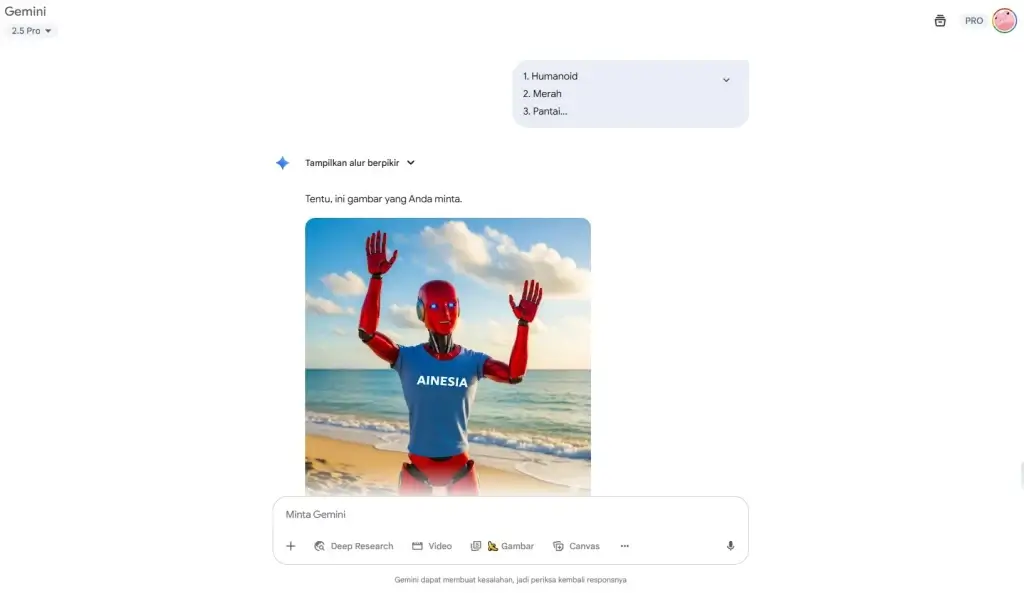This screenshot has width=1024, height=593.
Task: Toggle the Gambar image tool chip
Action: coord(502,546)
